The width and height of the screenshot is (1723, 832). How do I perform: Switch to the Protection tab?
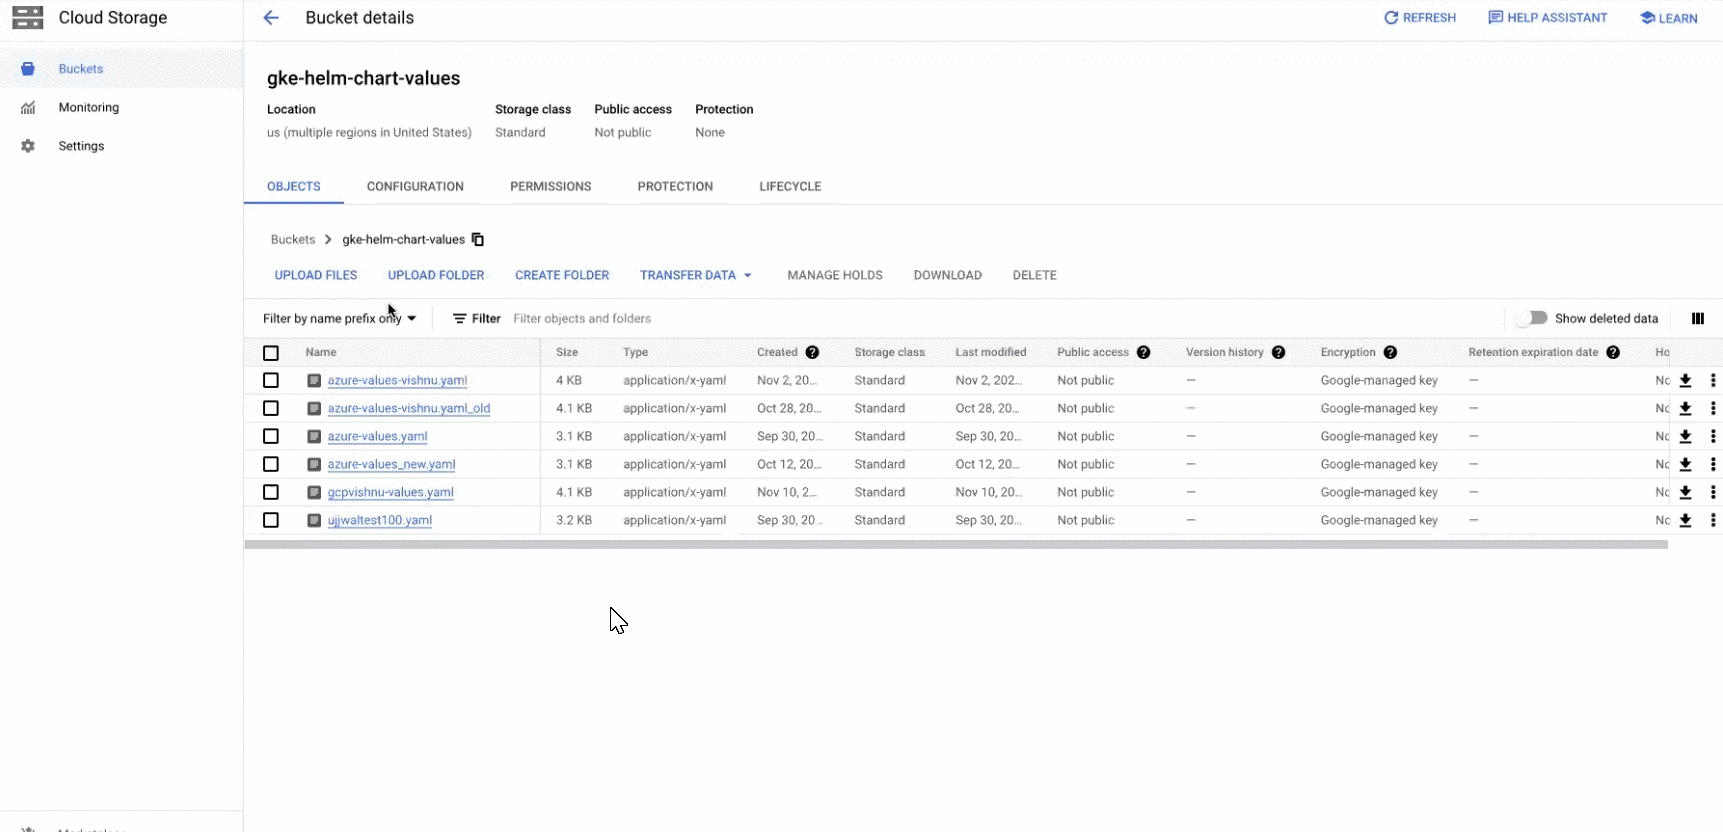675,186
